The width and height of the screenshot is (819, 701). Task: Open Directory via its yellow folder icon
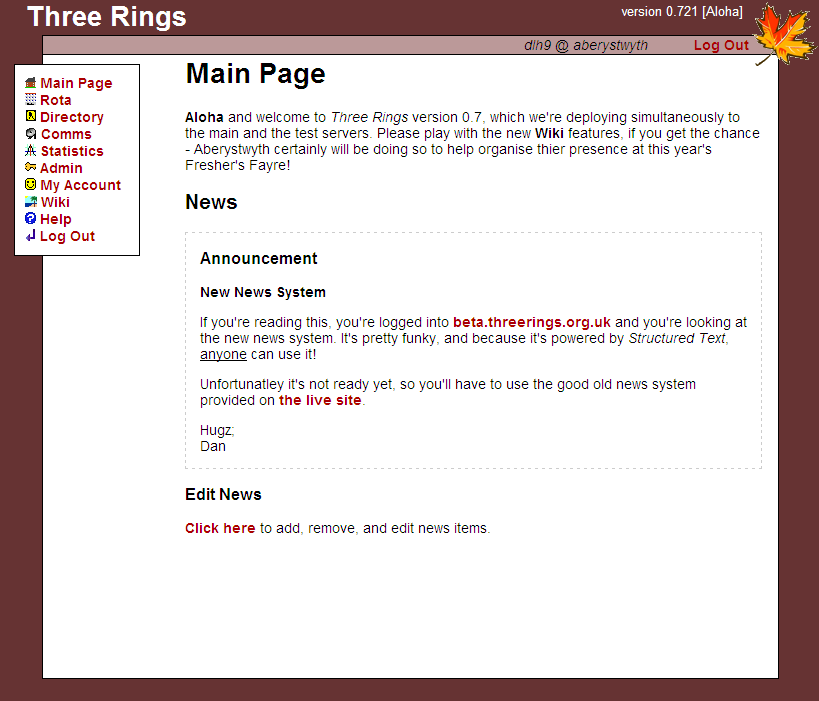pos(32,117)
